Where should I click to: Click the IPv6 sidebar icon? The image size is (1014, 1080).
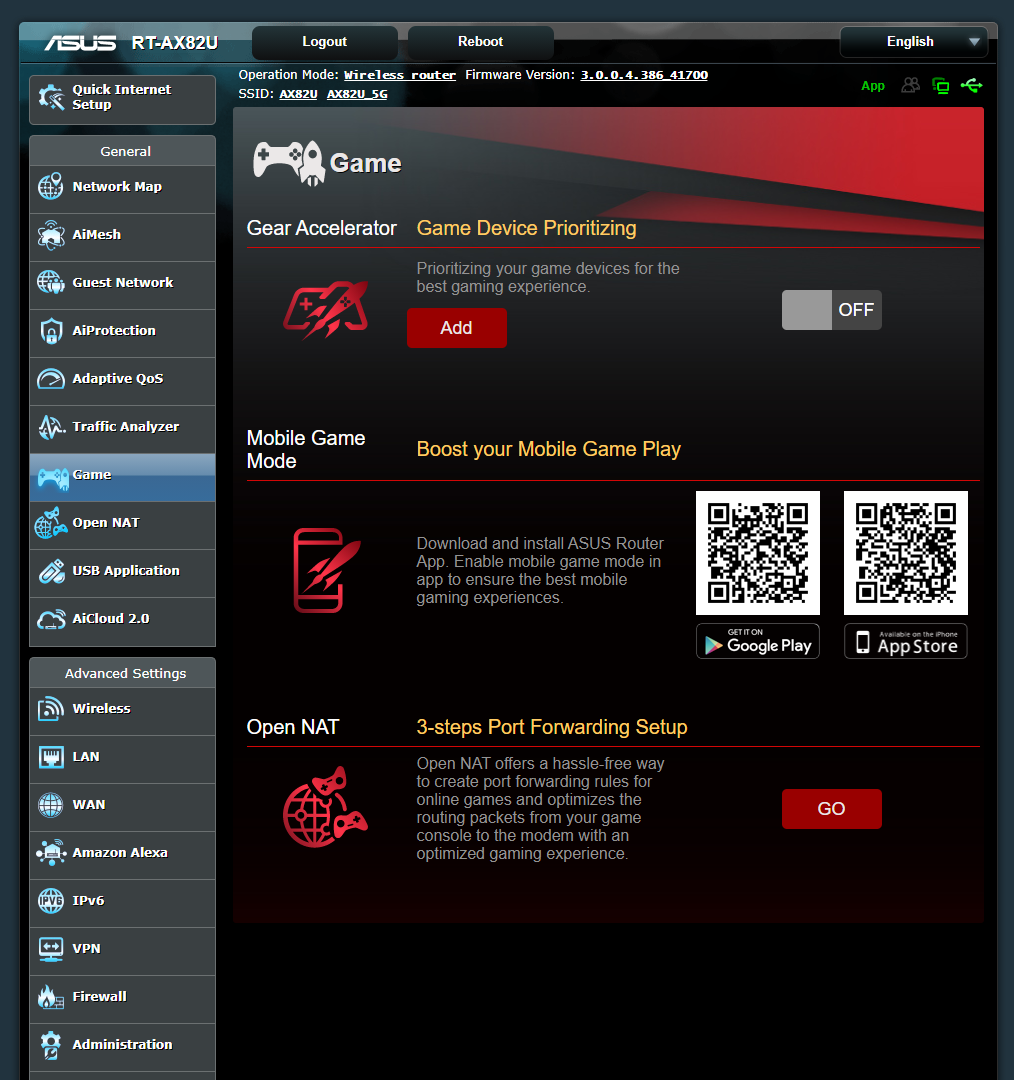(x=51, y=901)
